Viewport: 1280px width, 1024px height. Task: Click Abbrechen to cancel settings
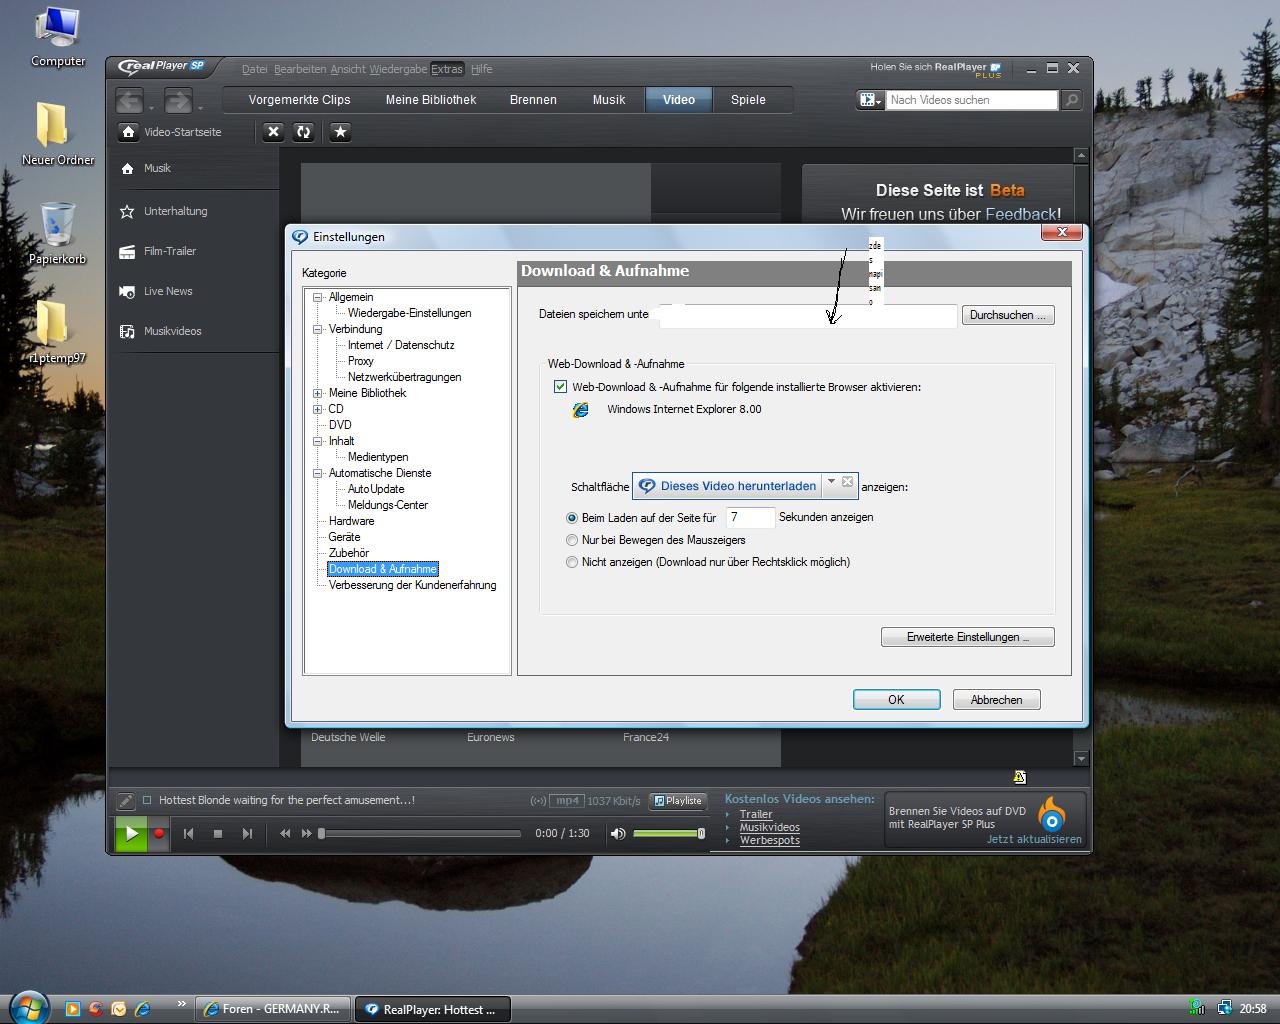point(997,700)
